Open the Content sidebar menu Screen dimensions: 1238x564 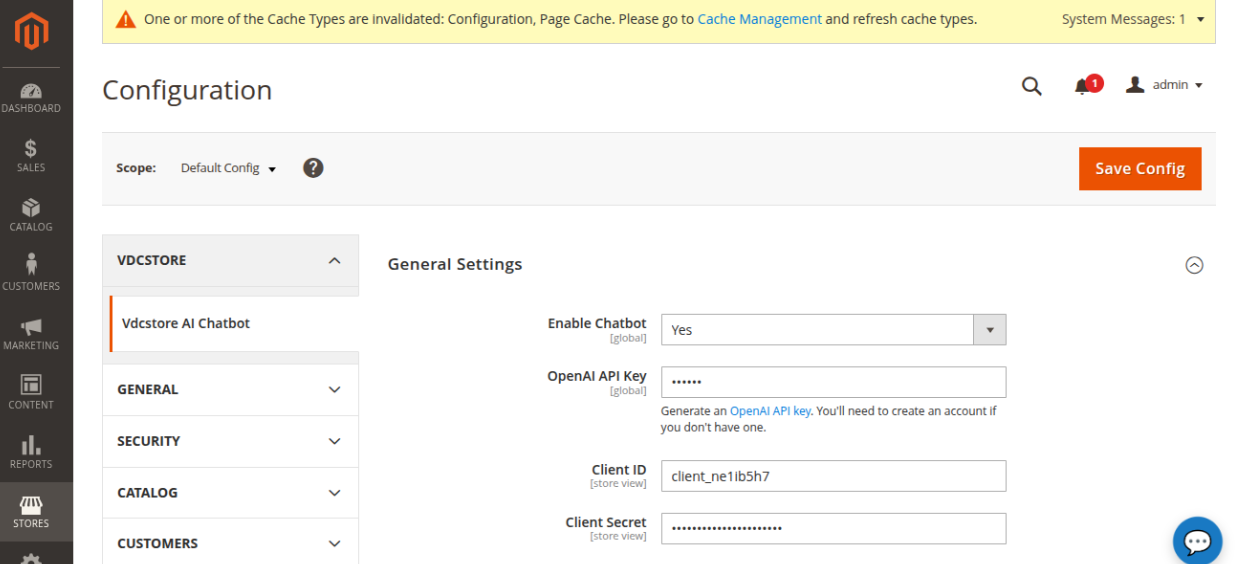click(x=31, y=393)
